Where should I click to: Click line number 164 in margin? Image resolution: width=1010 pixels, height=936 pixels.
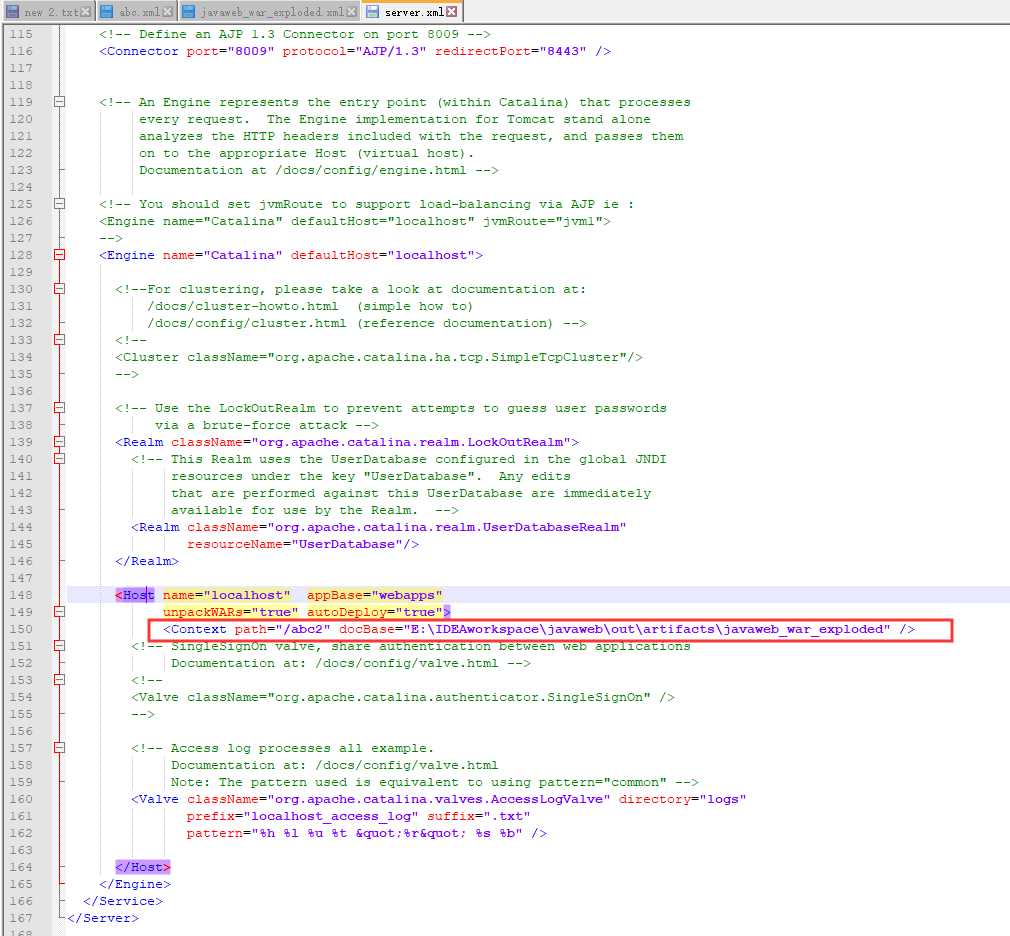(x=21, y=867)
